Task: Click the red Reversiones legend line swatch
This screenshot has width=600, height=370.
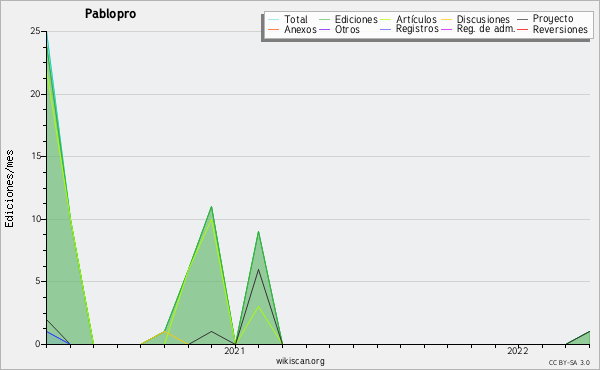Action: (x=522, y=29)
